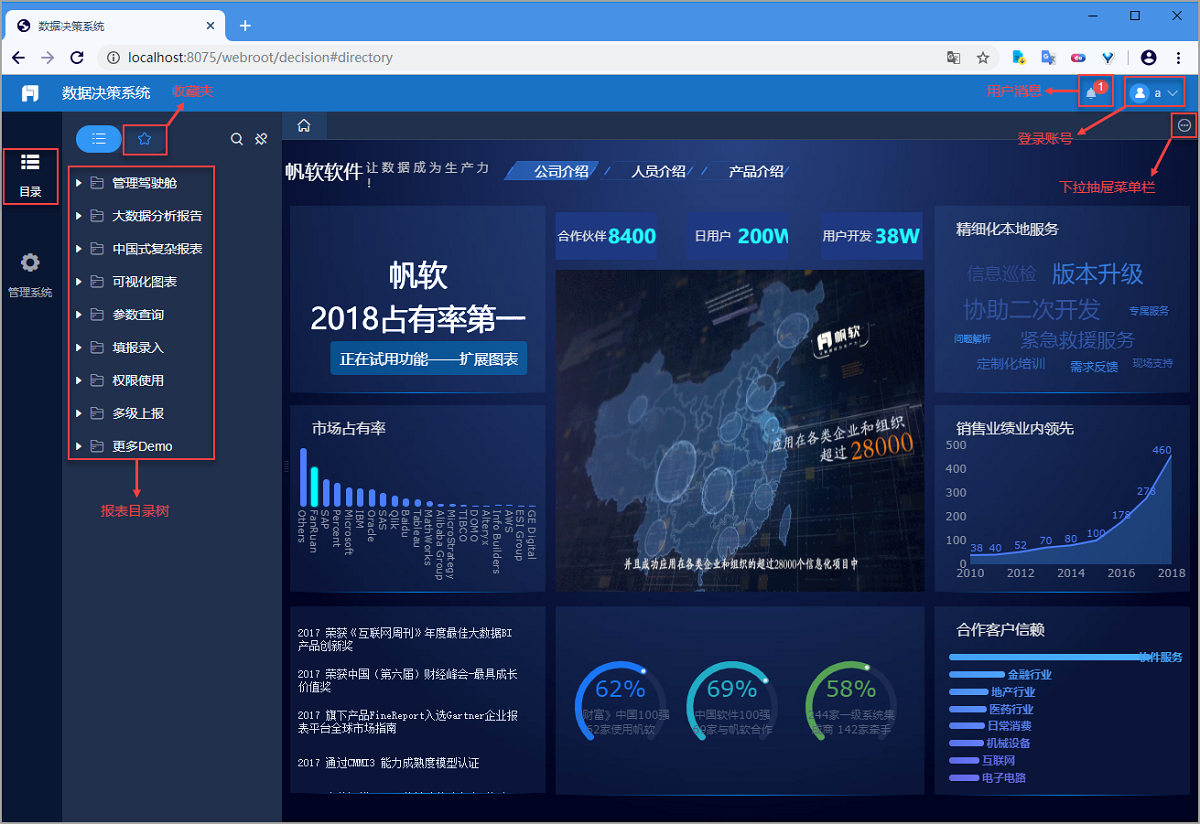
Task: Open the 目录 sidebar section
Action: tap(30, 174)
